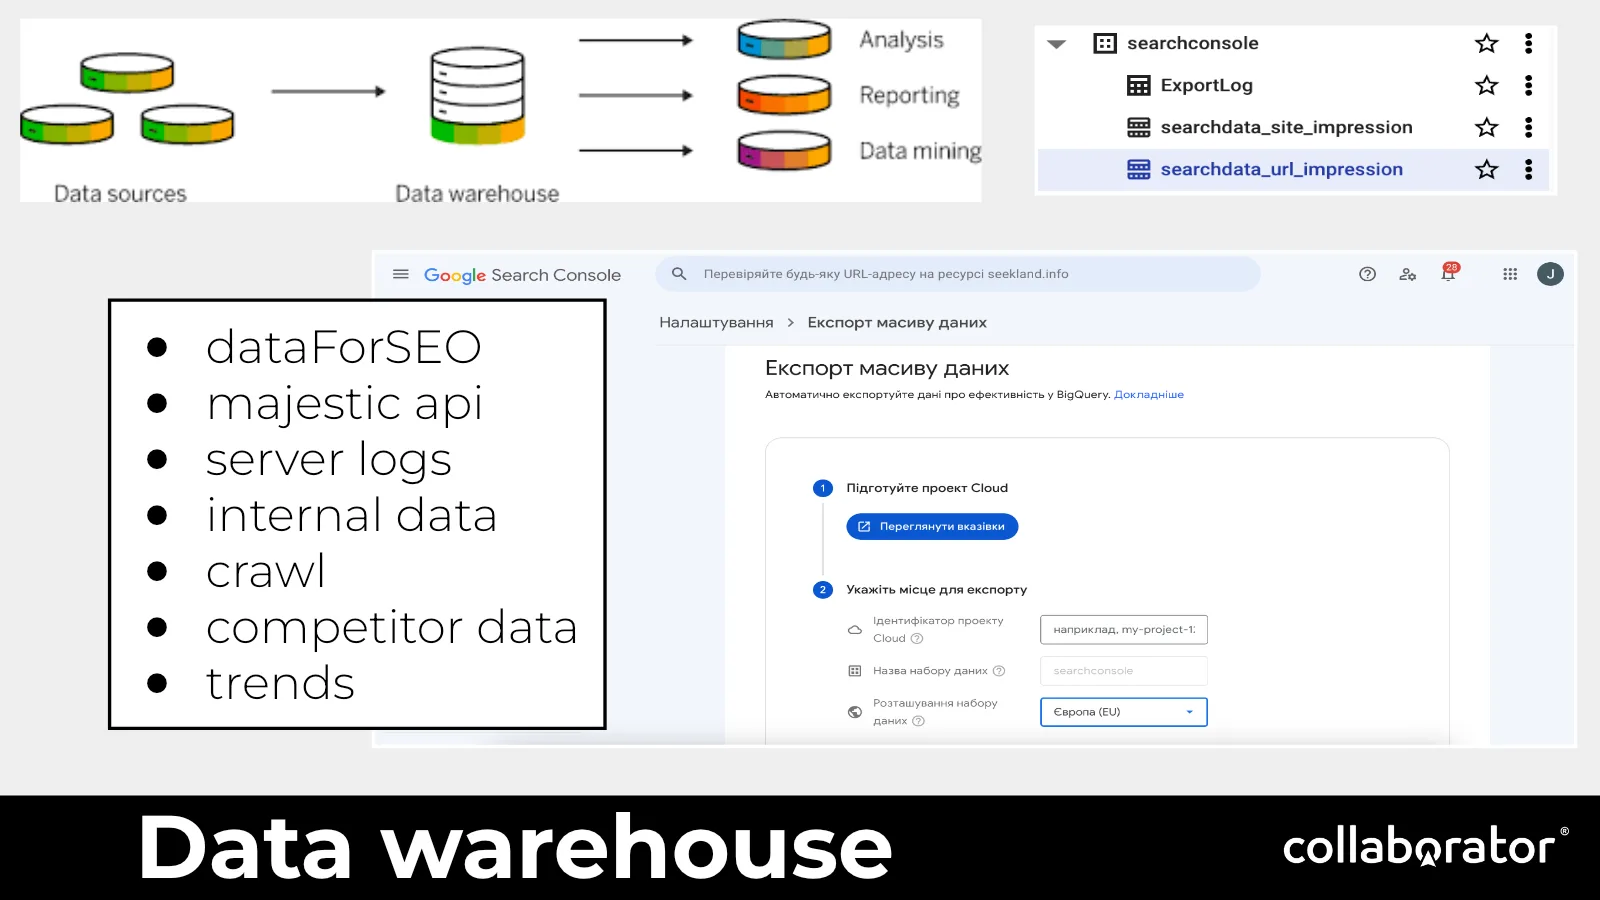
Task: Click the 'trends' list item
Action: pyautogui.click(x=280, y=684)
